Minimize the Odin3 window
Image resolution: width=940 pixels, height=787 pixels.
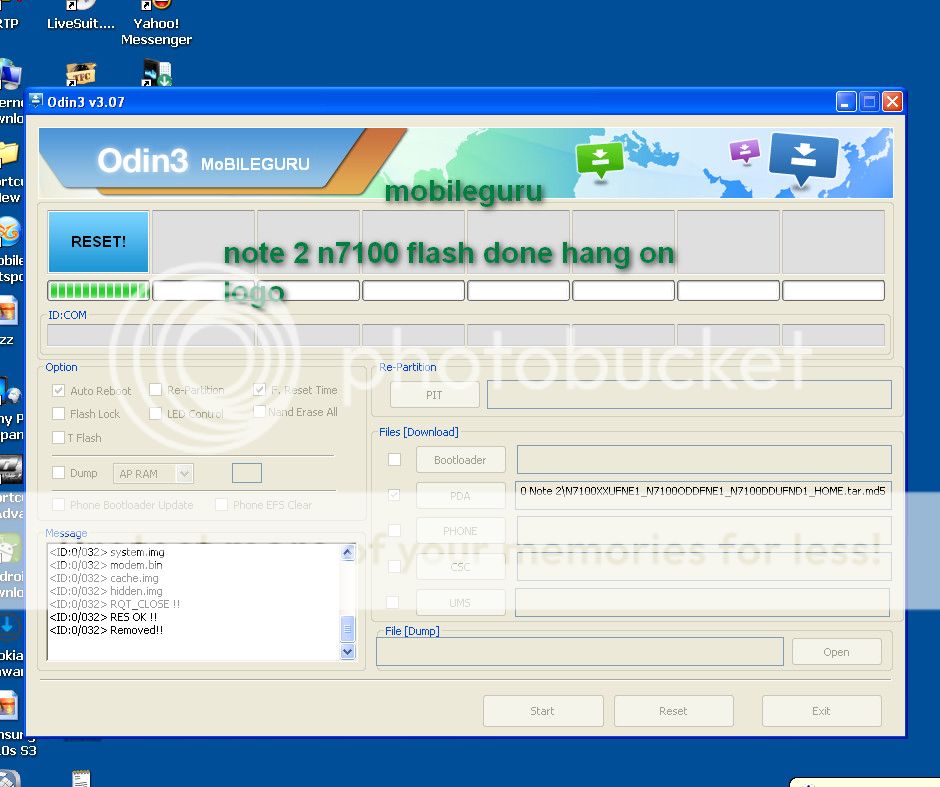pyautogui.click(x=845, y=102)
